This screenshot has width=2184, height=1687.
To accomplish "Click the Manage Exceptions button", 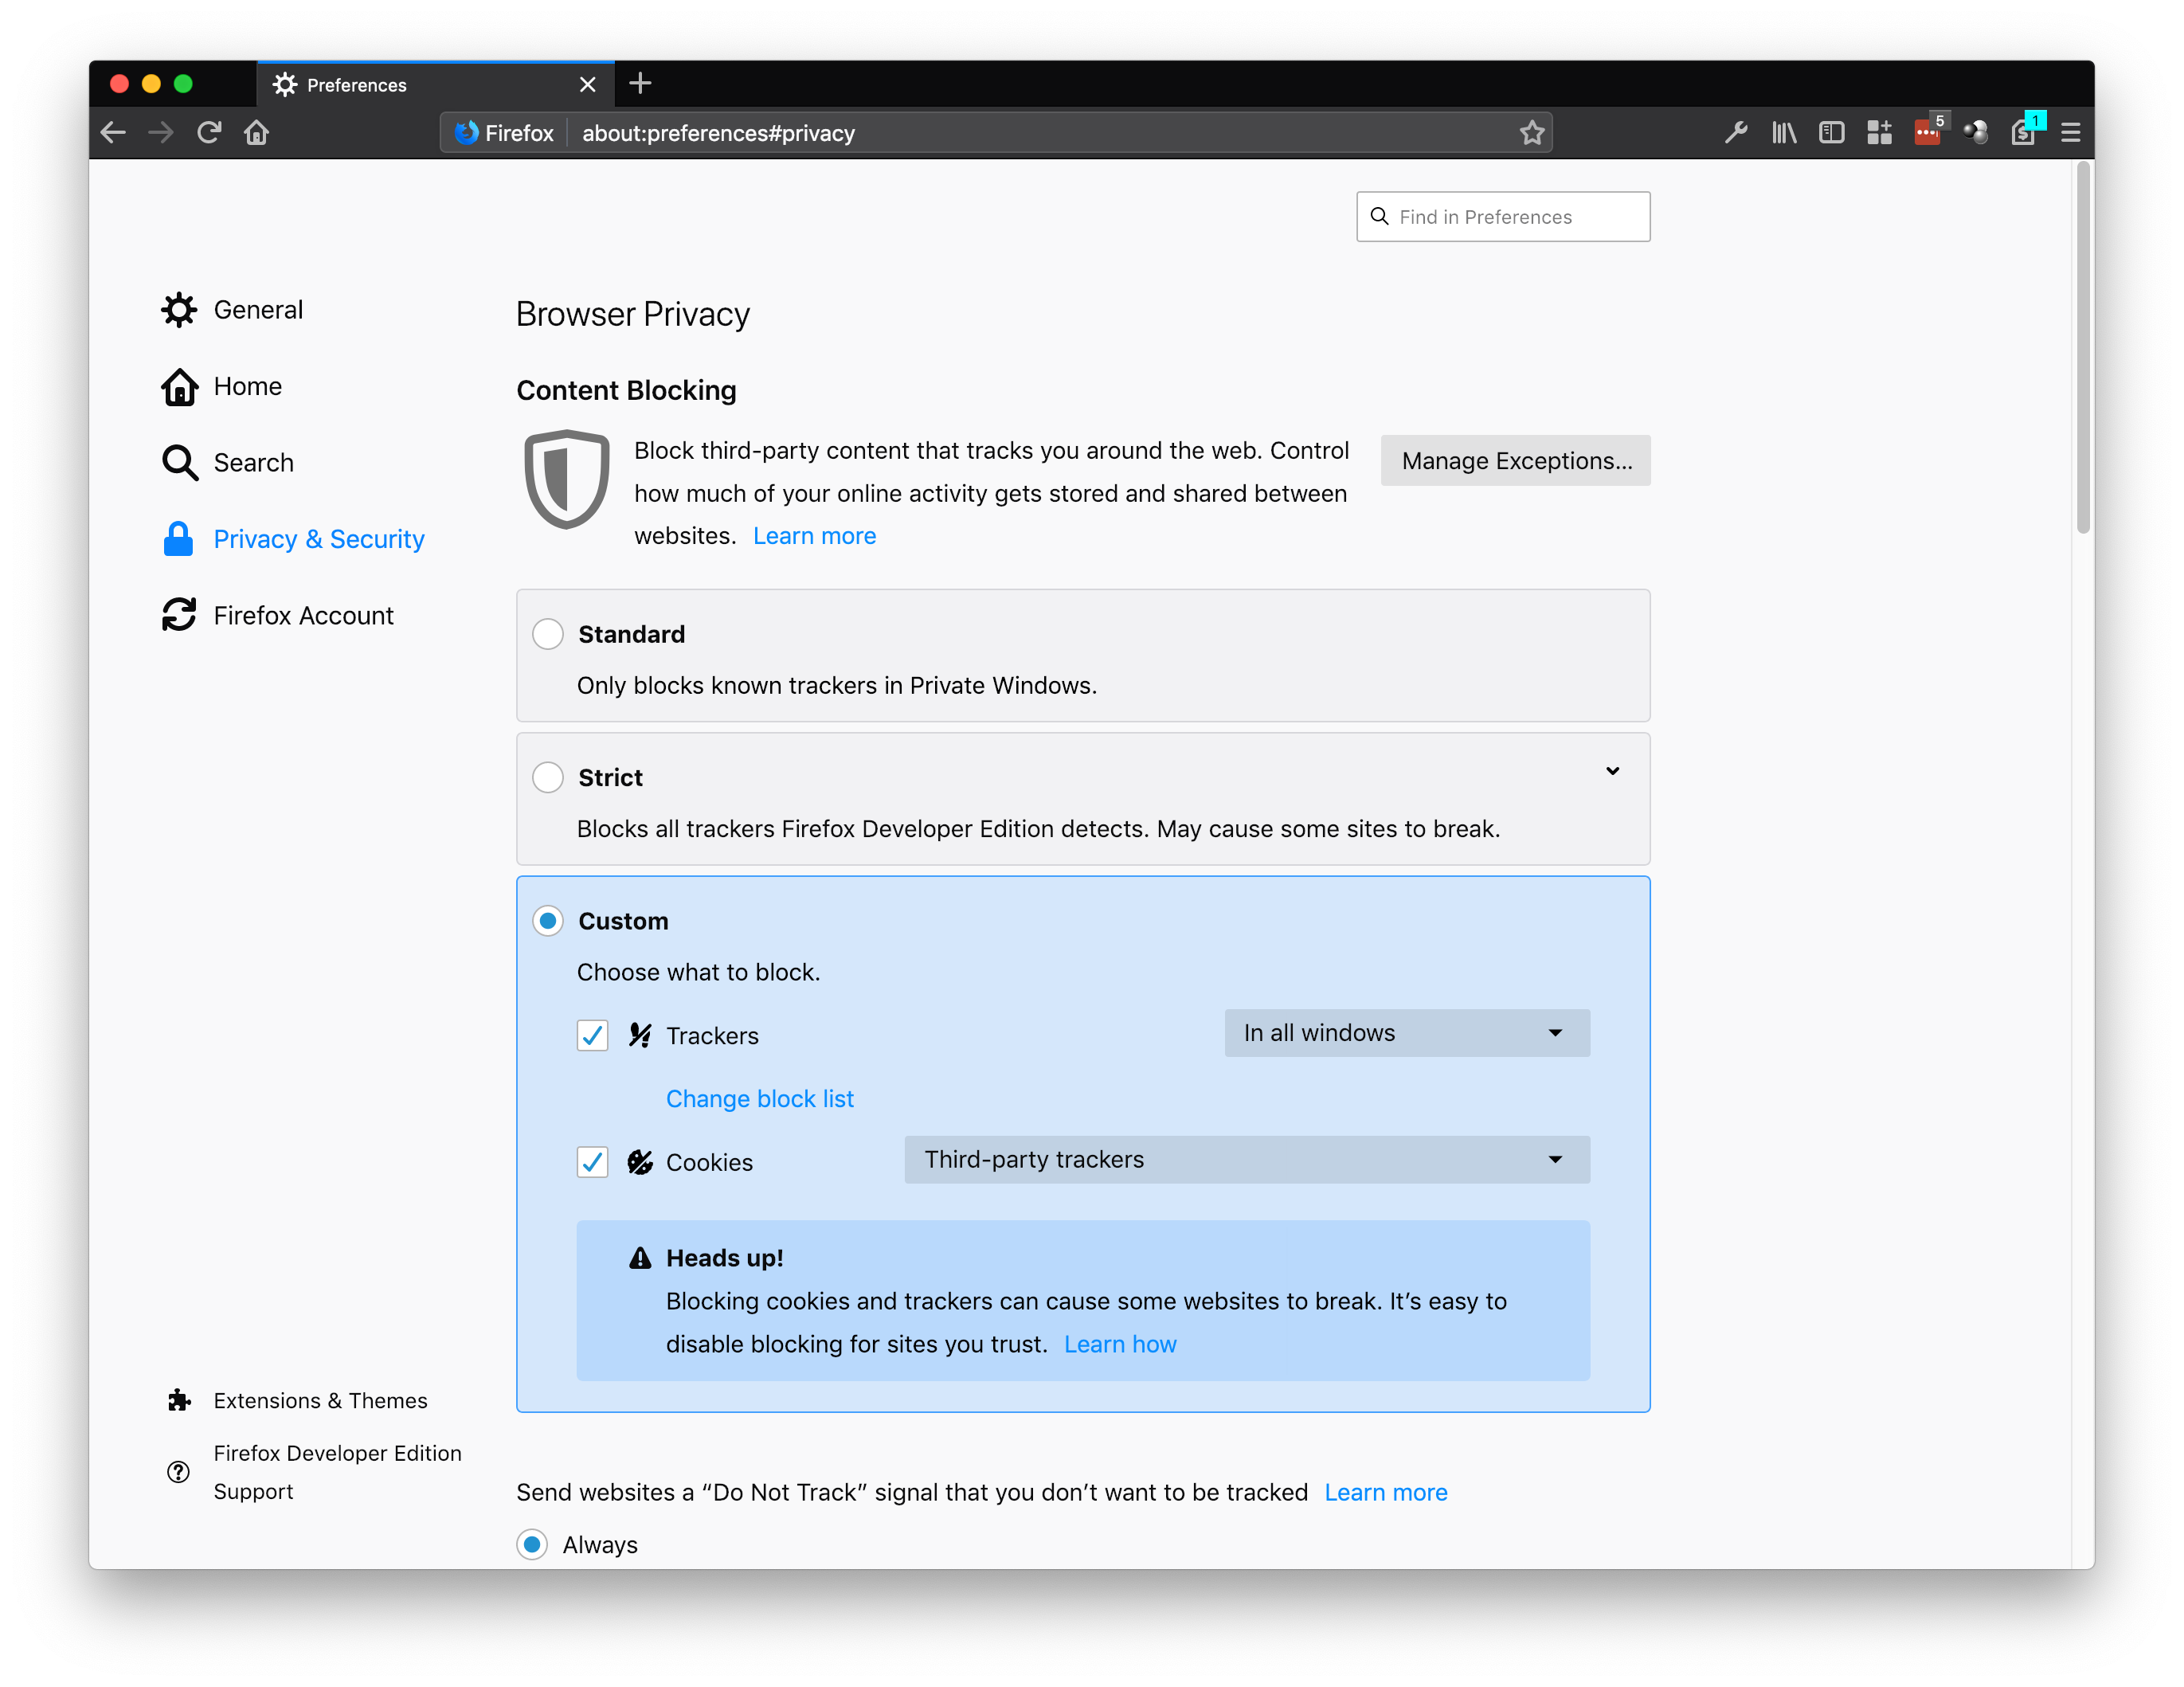I will coord(1515,461).
